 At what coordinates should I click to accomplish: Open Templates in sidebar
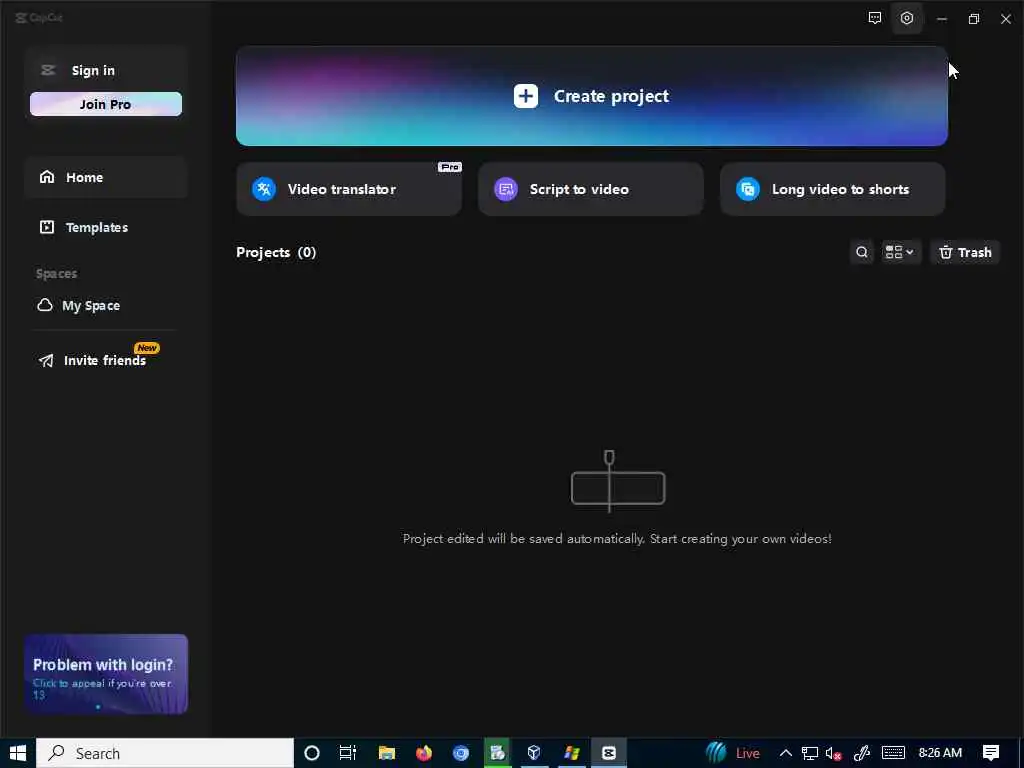tap(106, 227)
